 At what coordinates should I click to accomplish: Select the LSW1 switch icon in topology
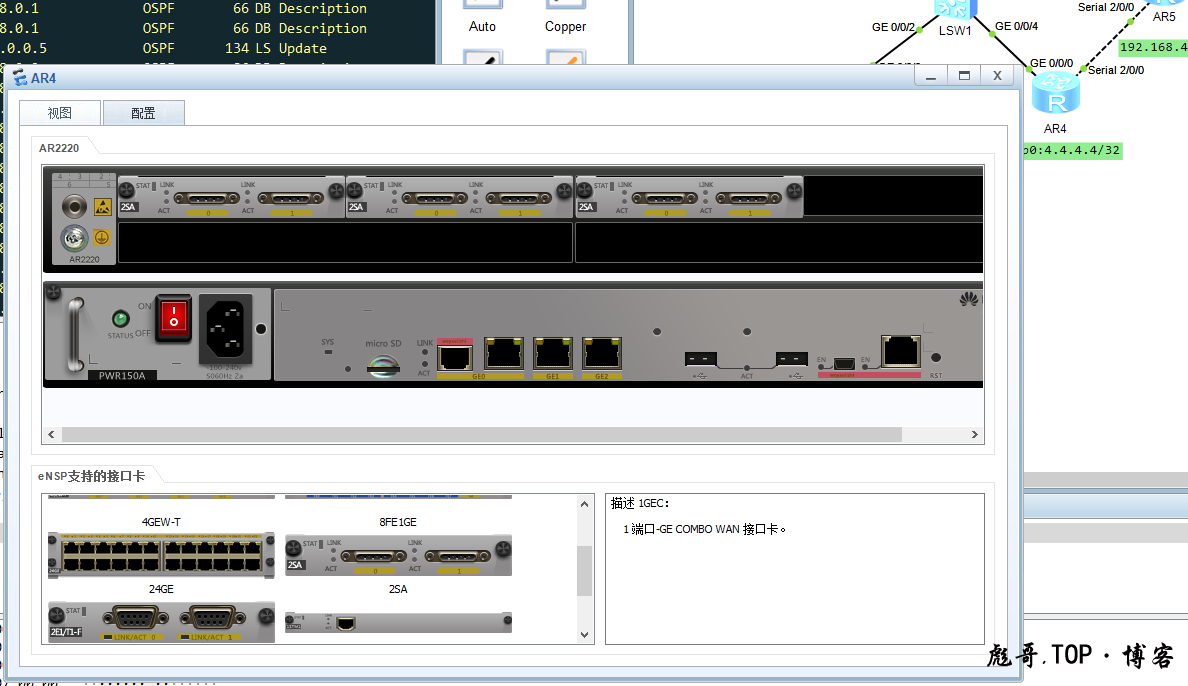[954, 8]
